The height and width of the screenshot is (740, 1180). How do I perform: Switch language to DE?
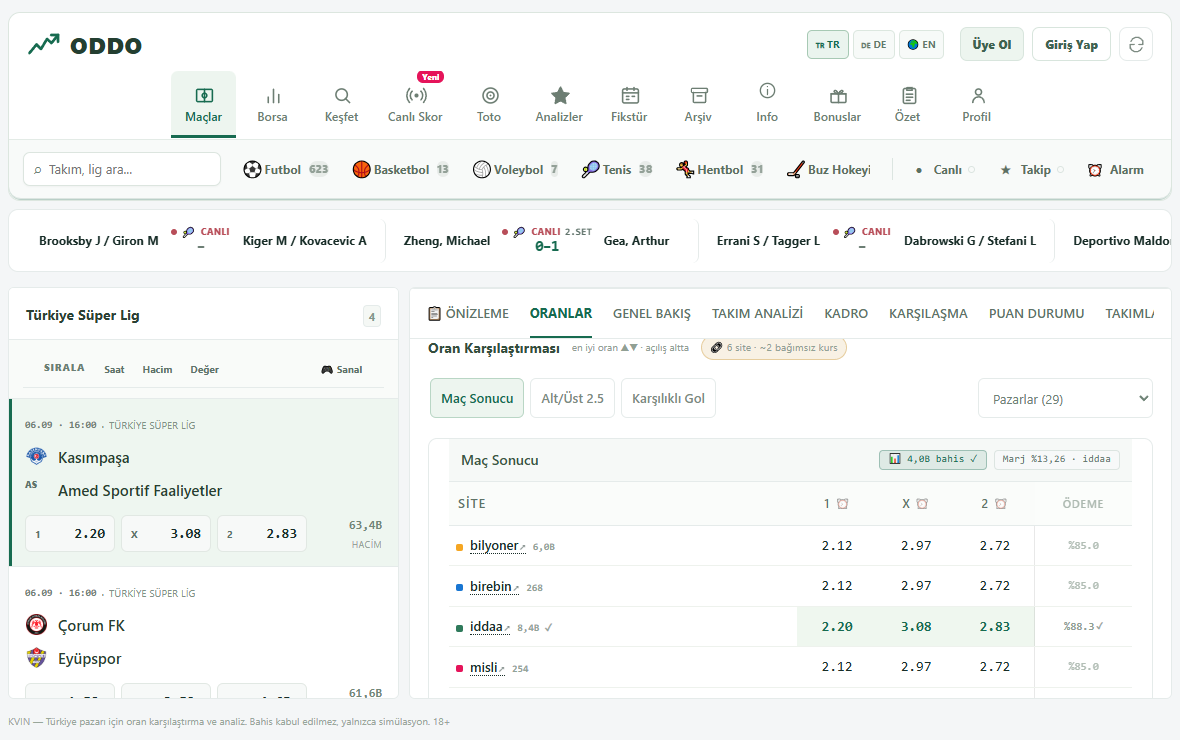point(874,44)
